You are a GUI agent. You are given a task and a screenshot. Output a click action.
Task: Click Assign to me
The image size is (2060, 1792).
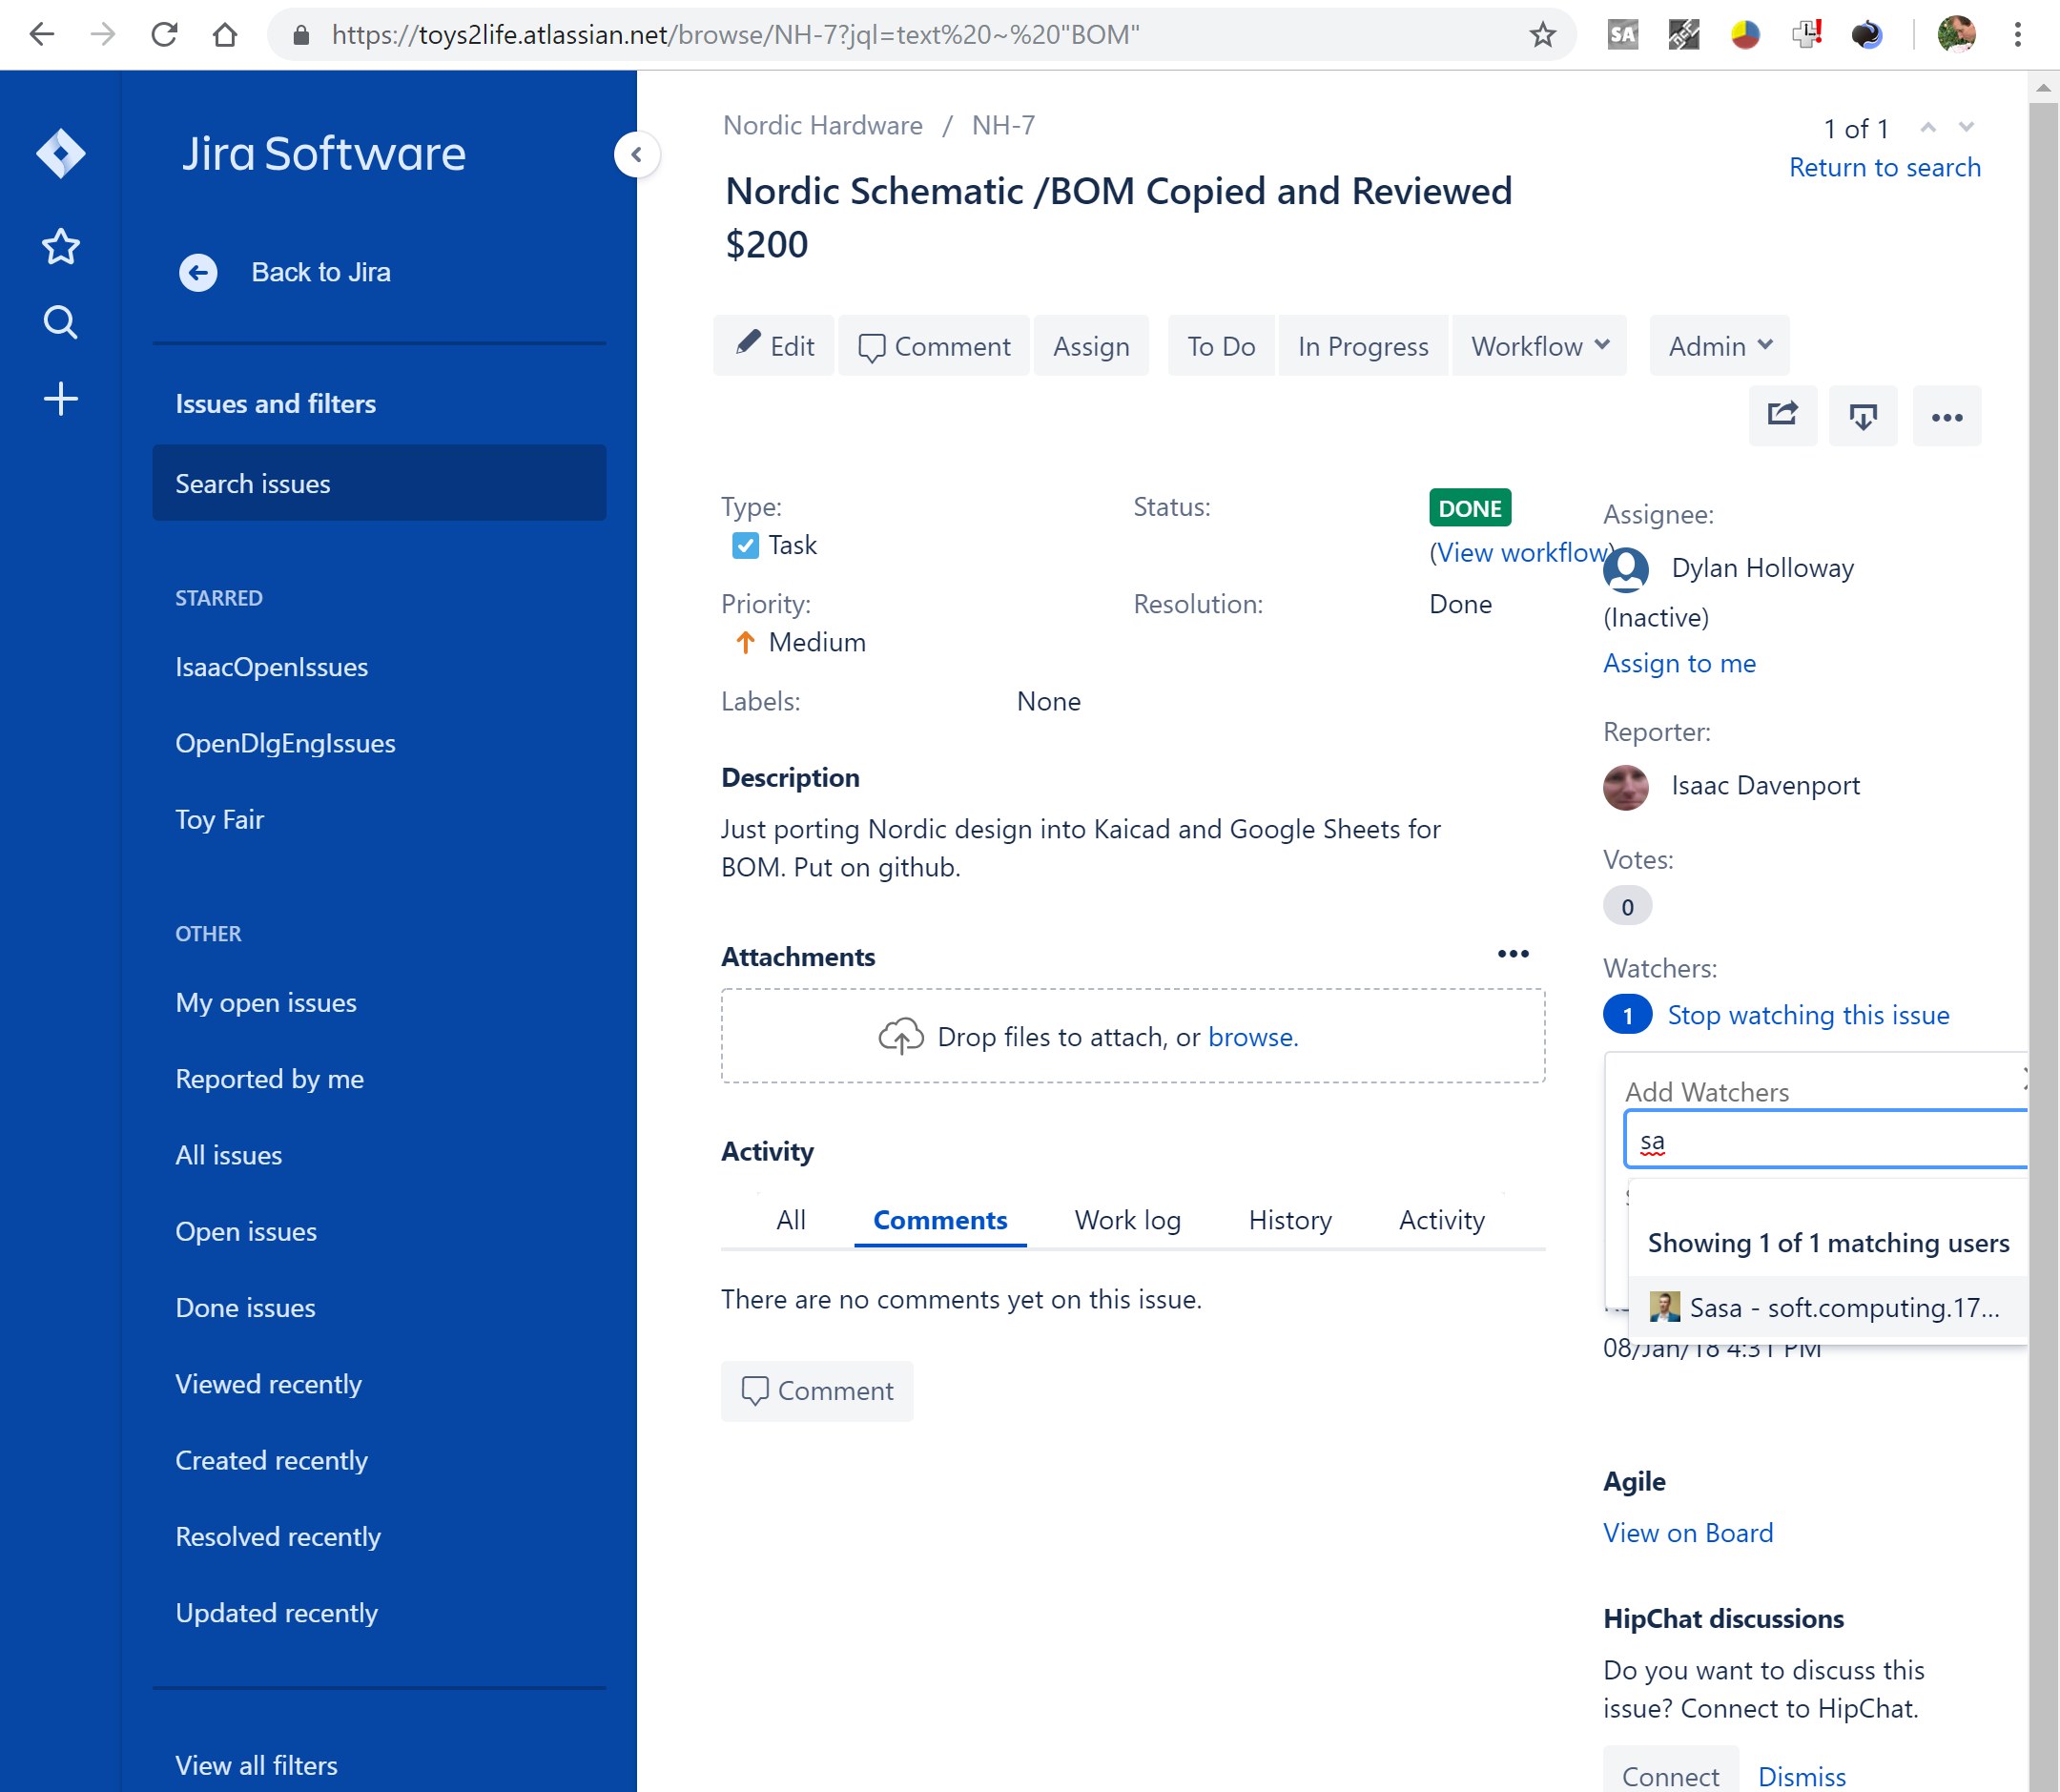tap(1679, 663)
